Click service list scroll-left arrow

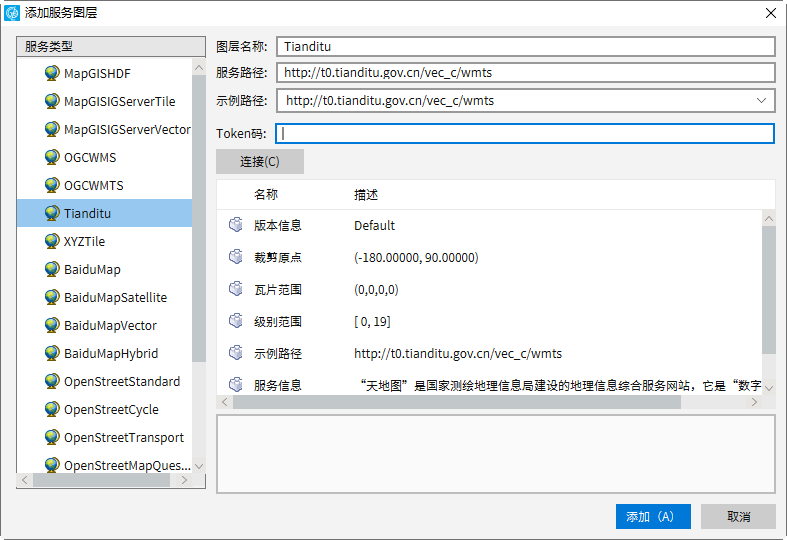[25, 480]
